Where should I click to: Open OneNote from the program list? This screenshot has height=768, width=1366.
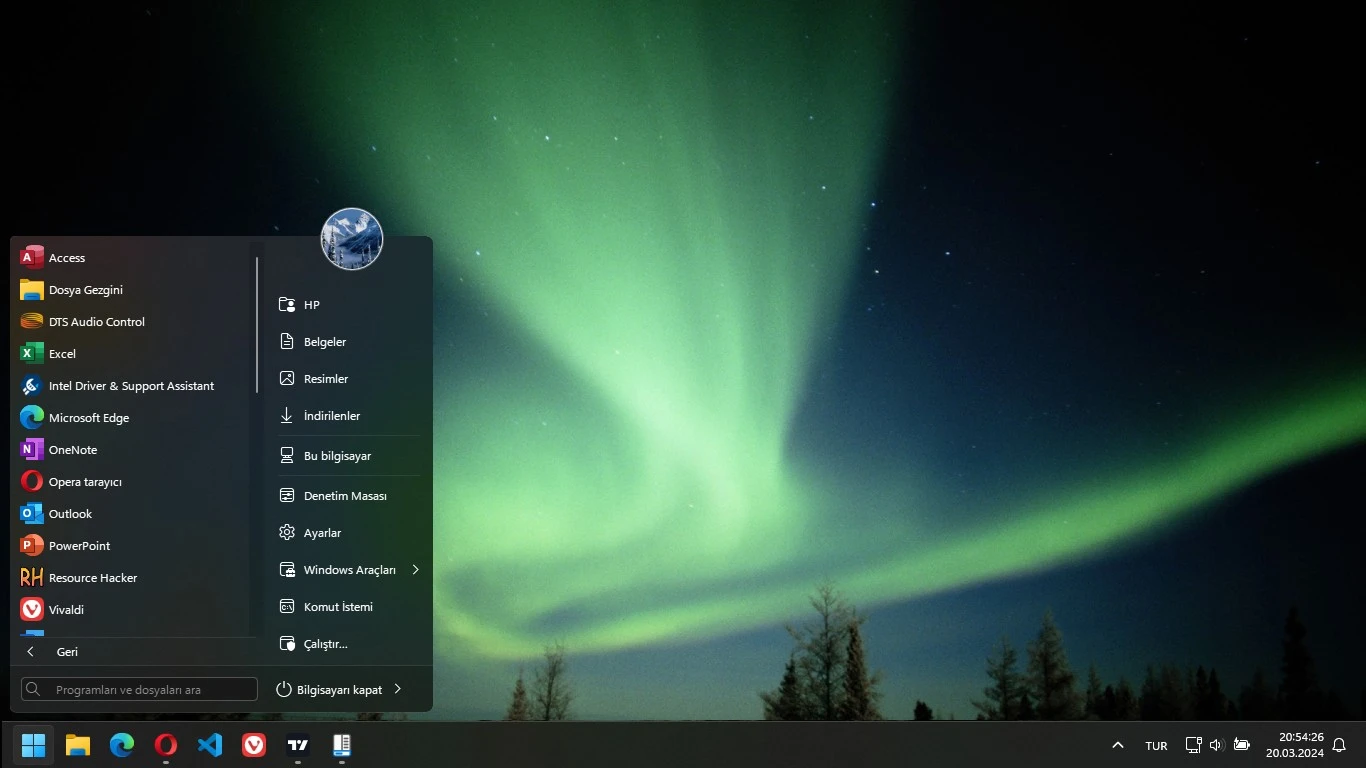click(x=132, y=450)
